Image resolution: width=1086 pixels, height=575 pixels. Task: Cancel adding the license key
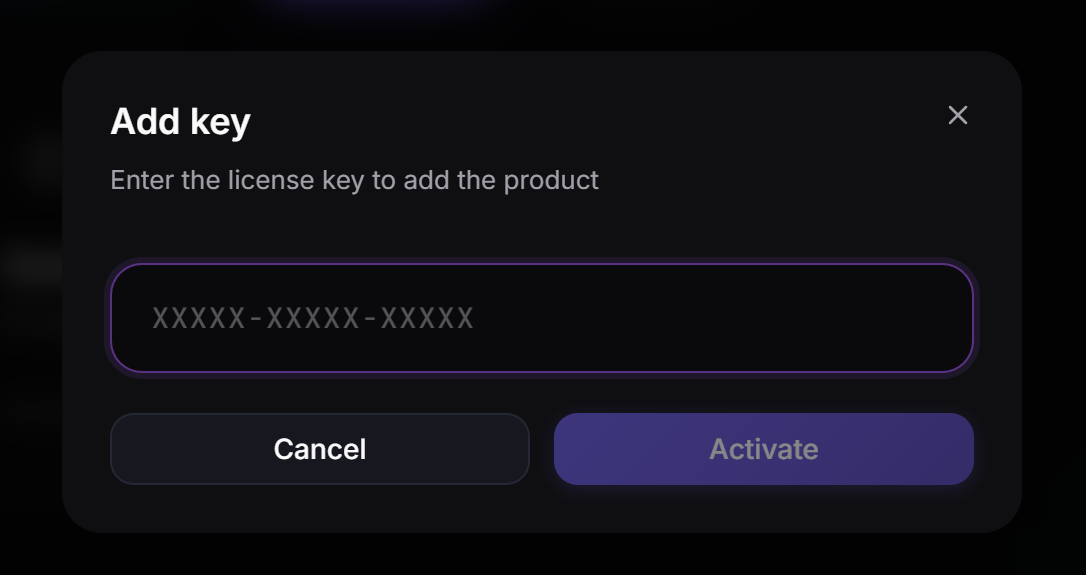click(319, 449)
